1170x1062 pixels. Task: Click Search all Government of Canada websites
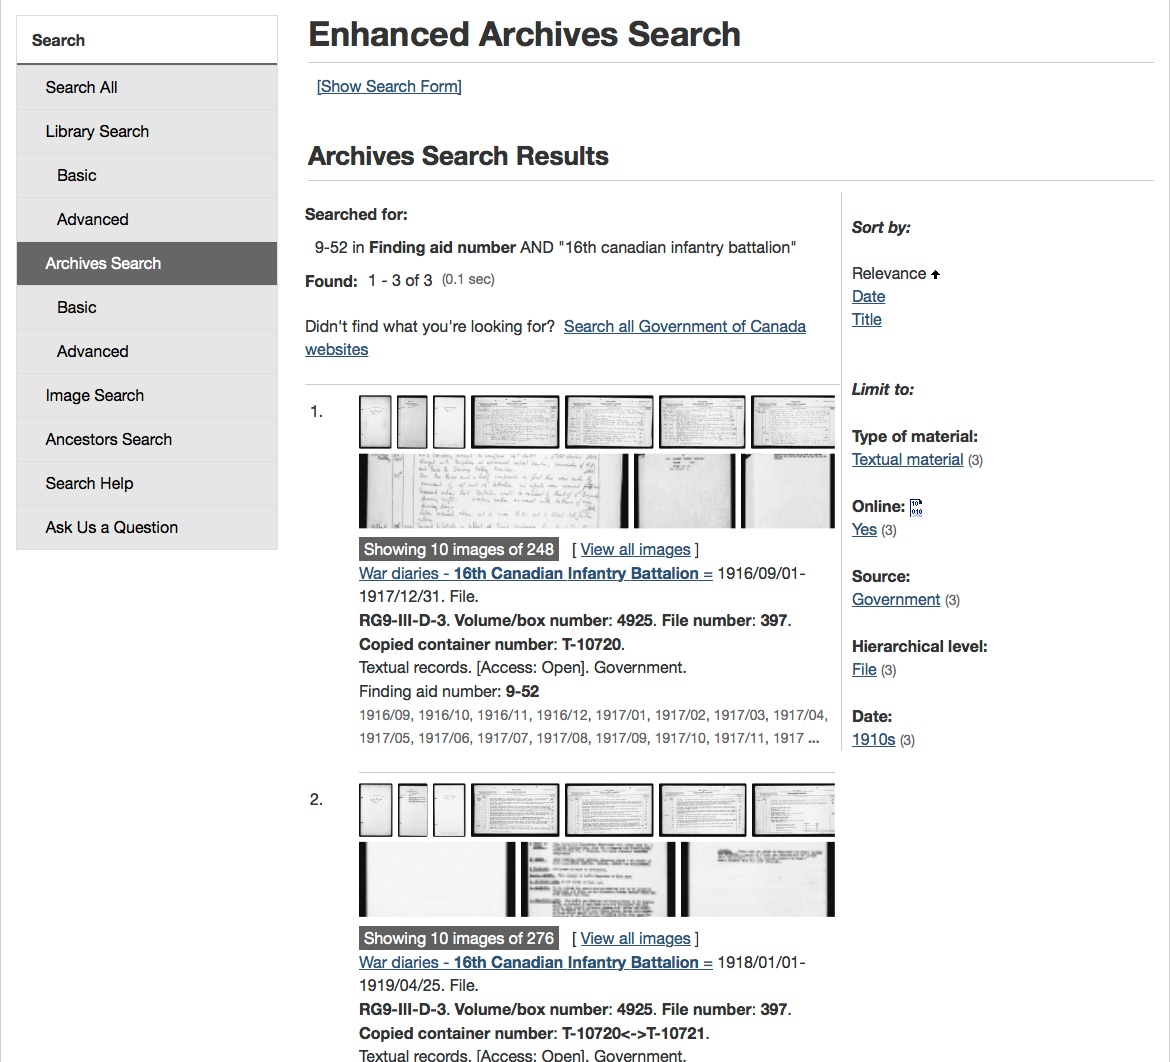pyautogui.click(x=684, y=326)
